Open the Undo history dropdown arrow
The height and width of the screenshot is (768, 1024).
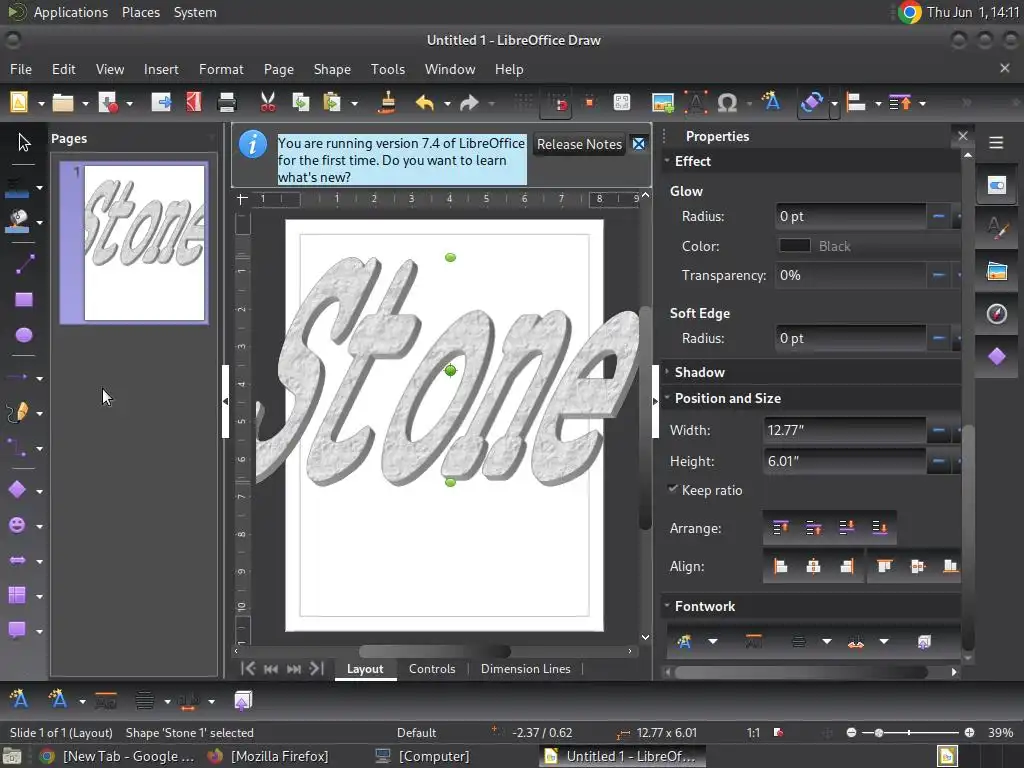(447, 103)
